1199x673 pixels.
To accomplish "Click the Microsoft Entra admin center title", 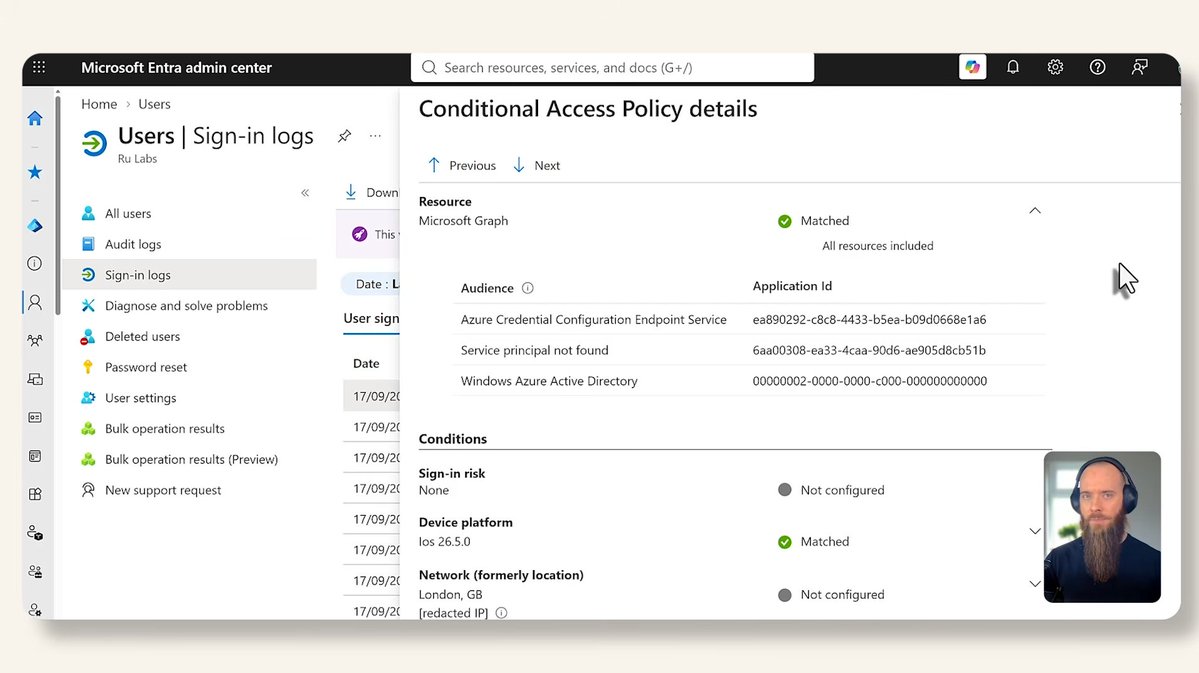I will [177, 67].
